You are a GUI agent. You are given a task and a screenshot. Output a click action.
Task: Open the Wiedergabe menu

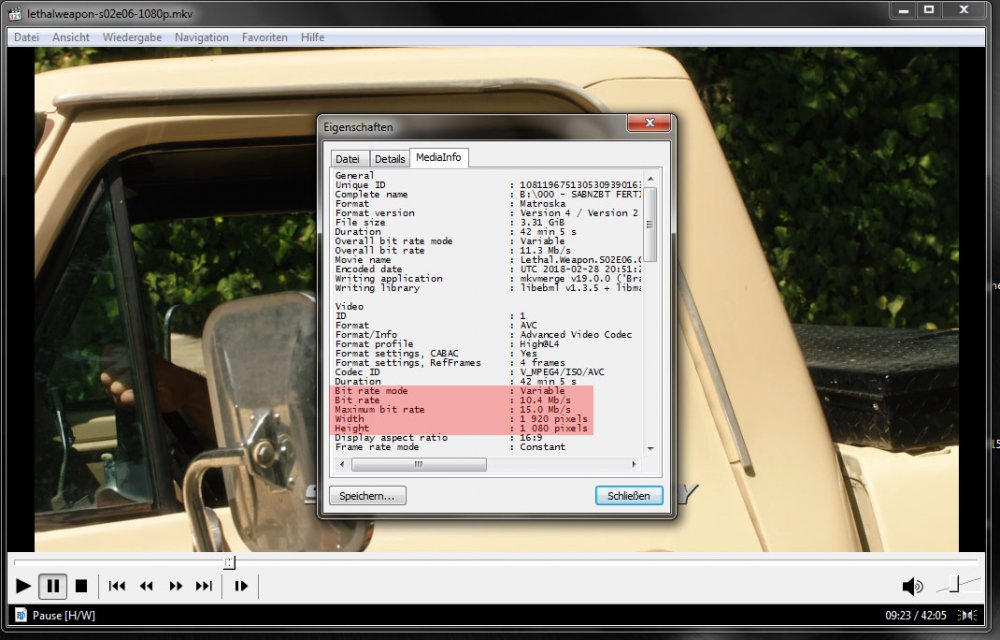[132, 37]
